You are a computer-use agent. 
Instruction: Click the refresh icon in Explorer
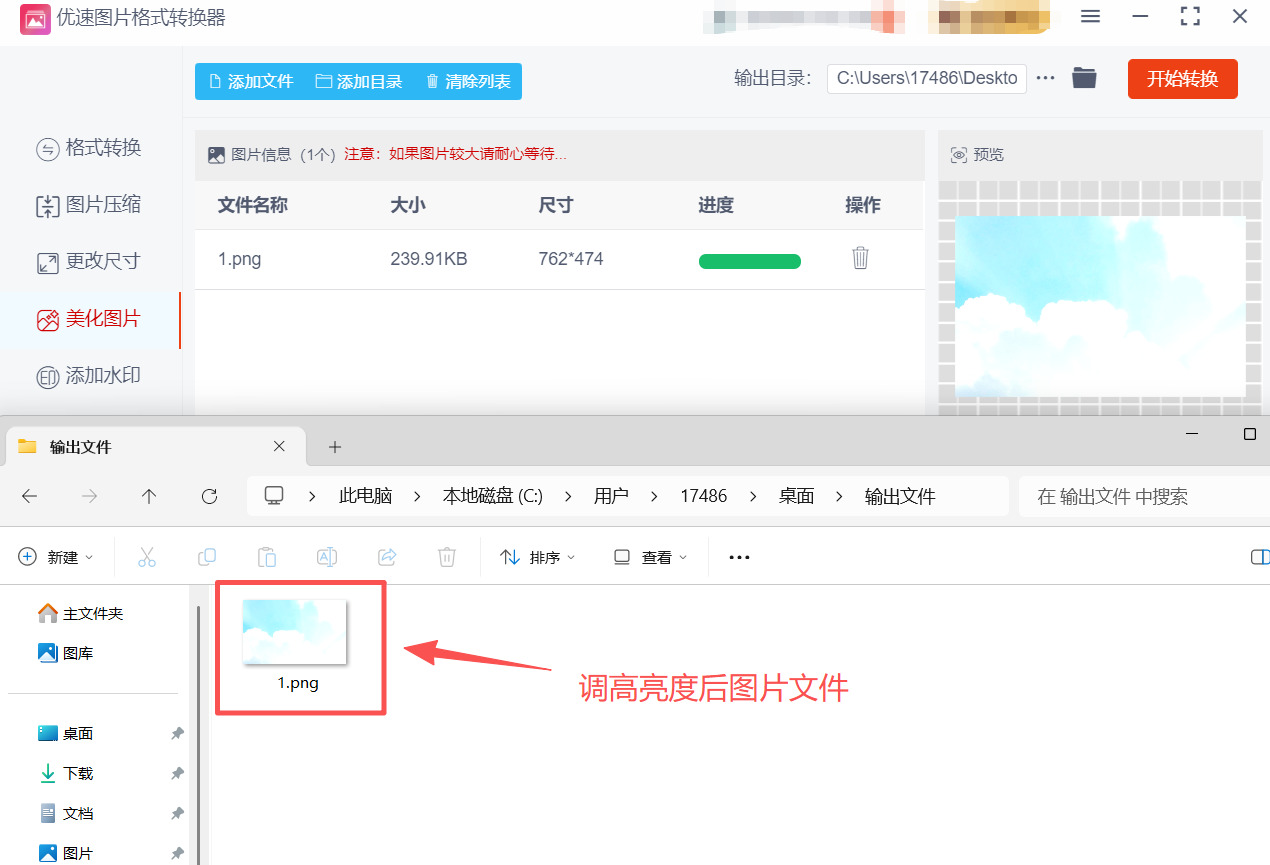pyautogui.click(x=209, y=496)
